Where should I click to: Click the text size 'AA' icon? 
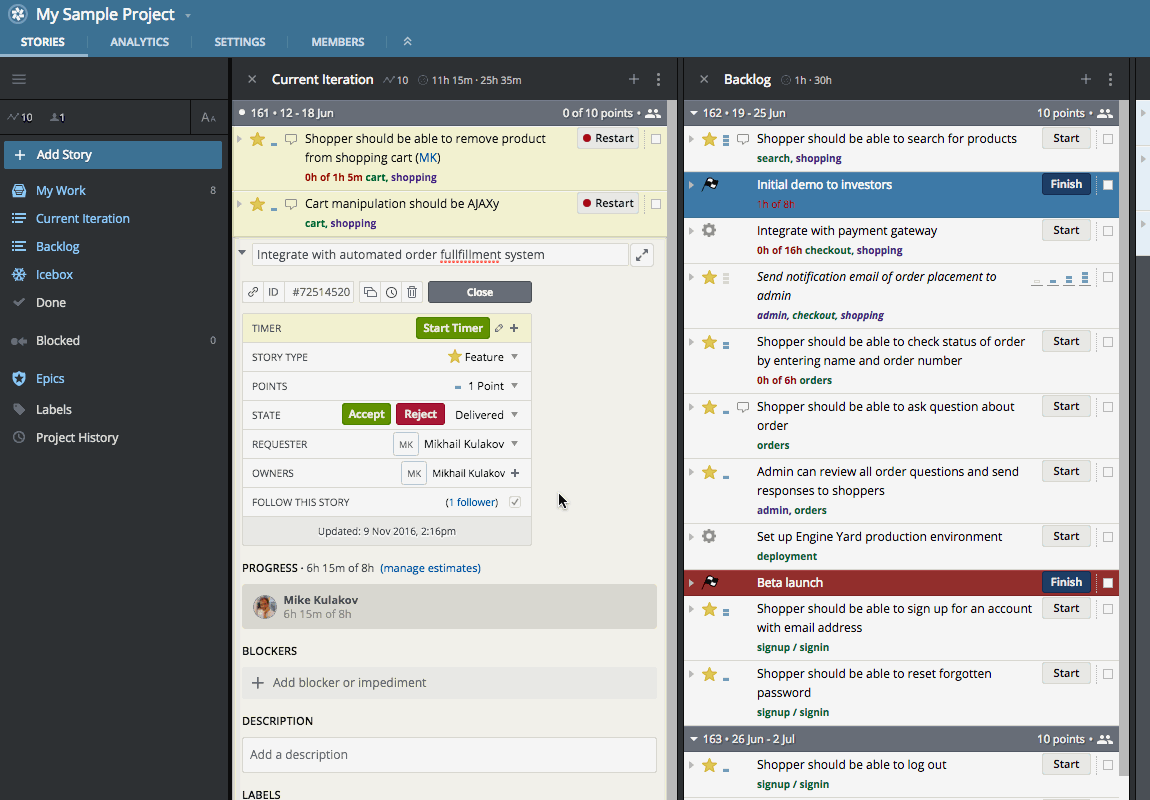click(x=208, y=117)
